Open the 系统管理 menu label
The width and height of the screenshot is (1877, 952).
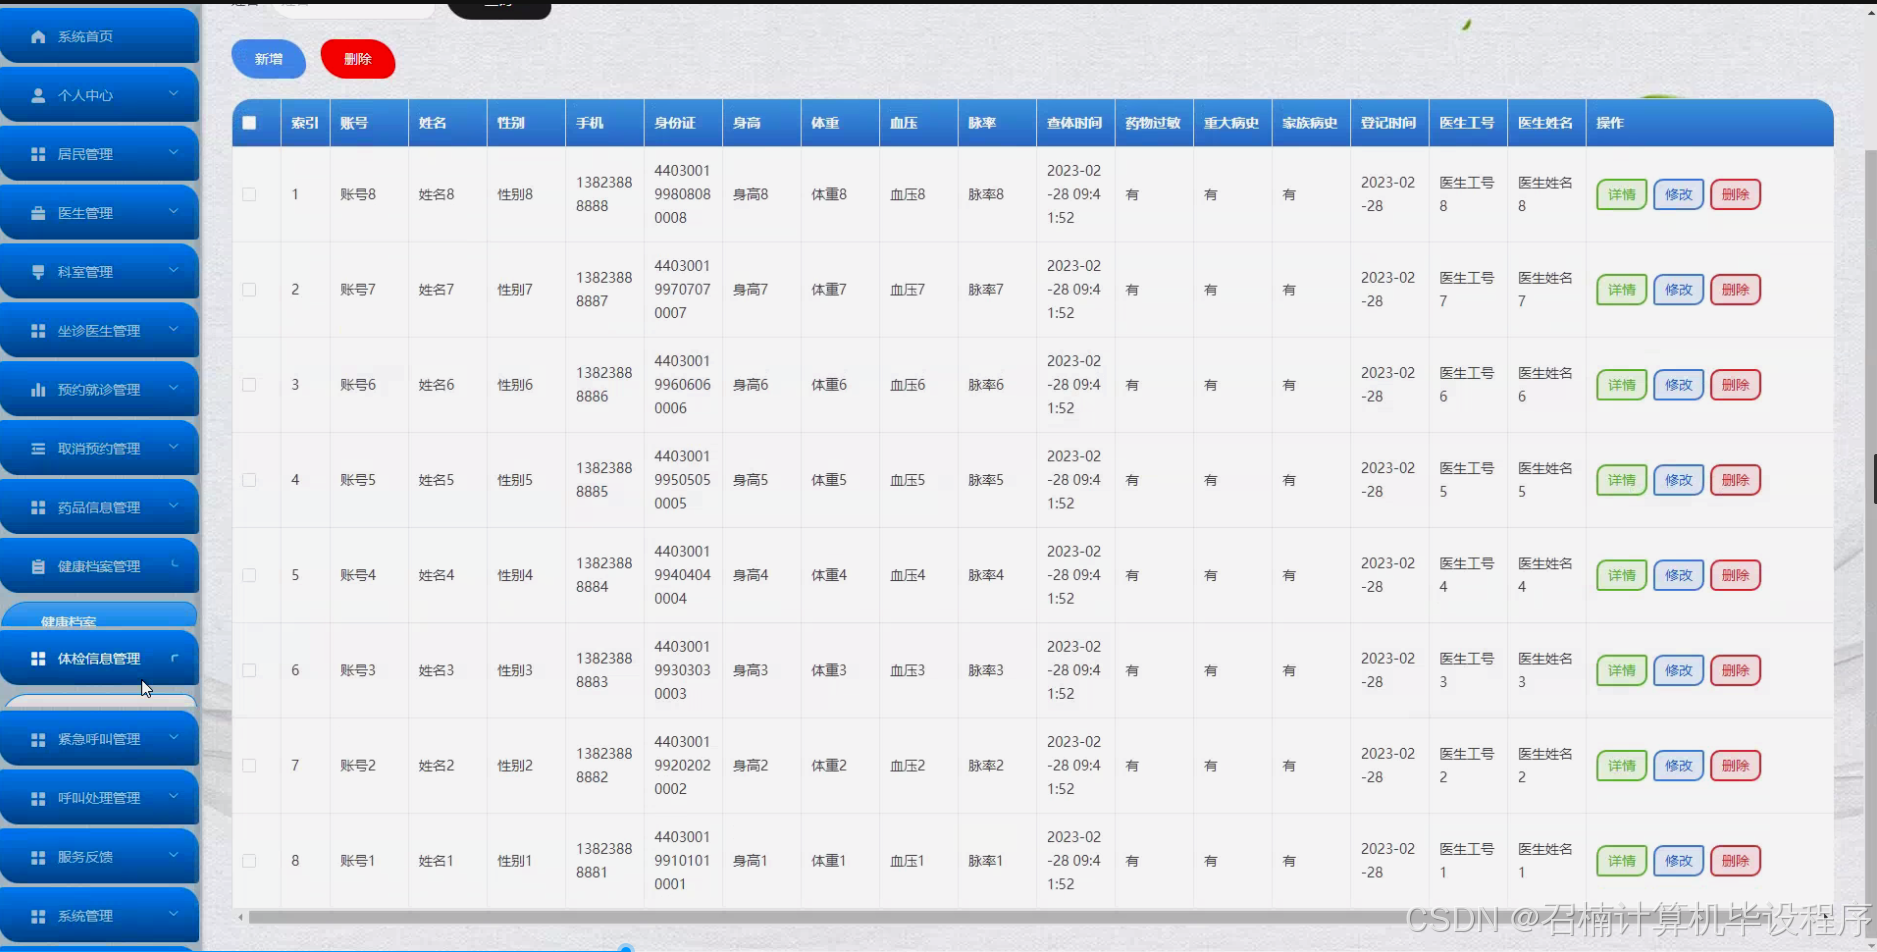coord(85,917)
